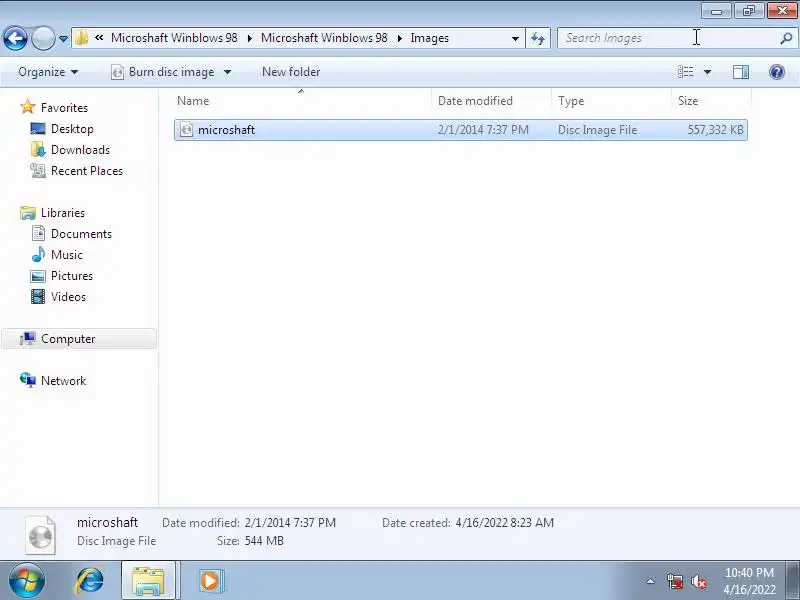This screenshot has width=800, height=600.
Task: Open the Organize menu
Action: 48,72
